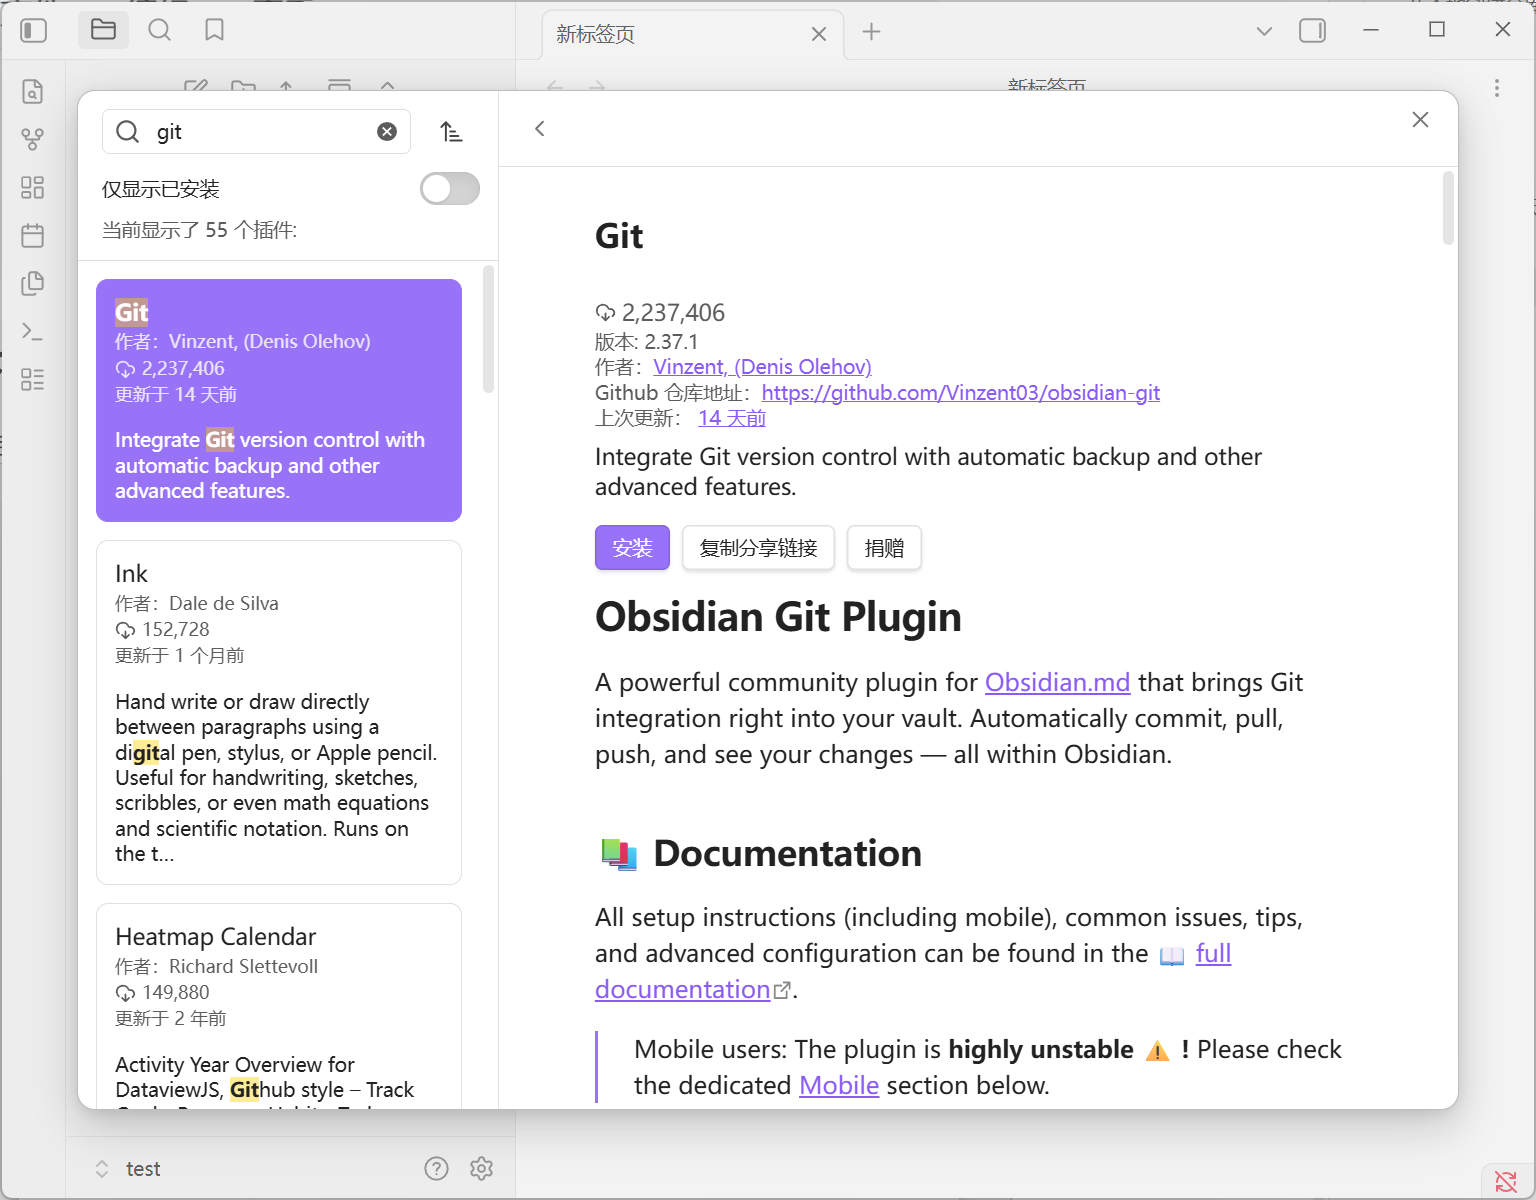Open the plugin sort order options
Viewport: 1536px width, 1200px height.
point(451,132)
